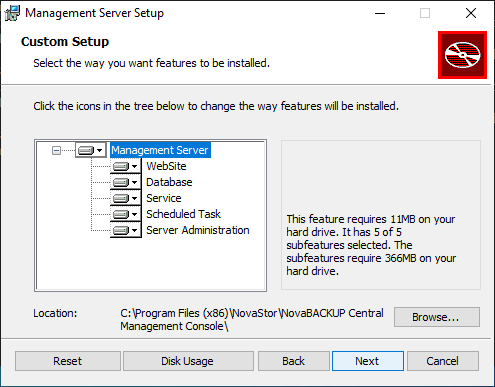
Task: Click the feature size description text
Action: pos(371,245)
